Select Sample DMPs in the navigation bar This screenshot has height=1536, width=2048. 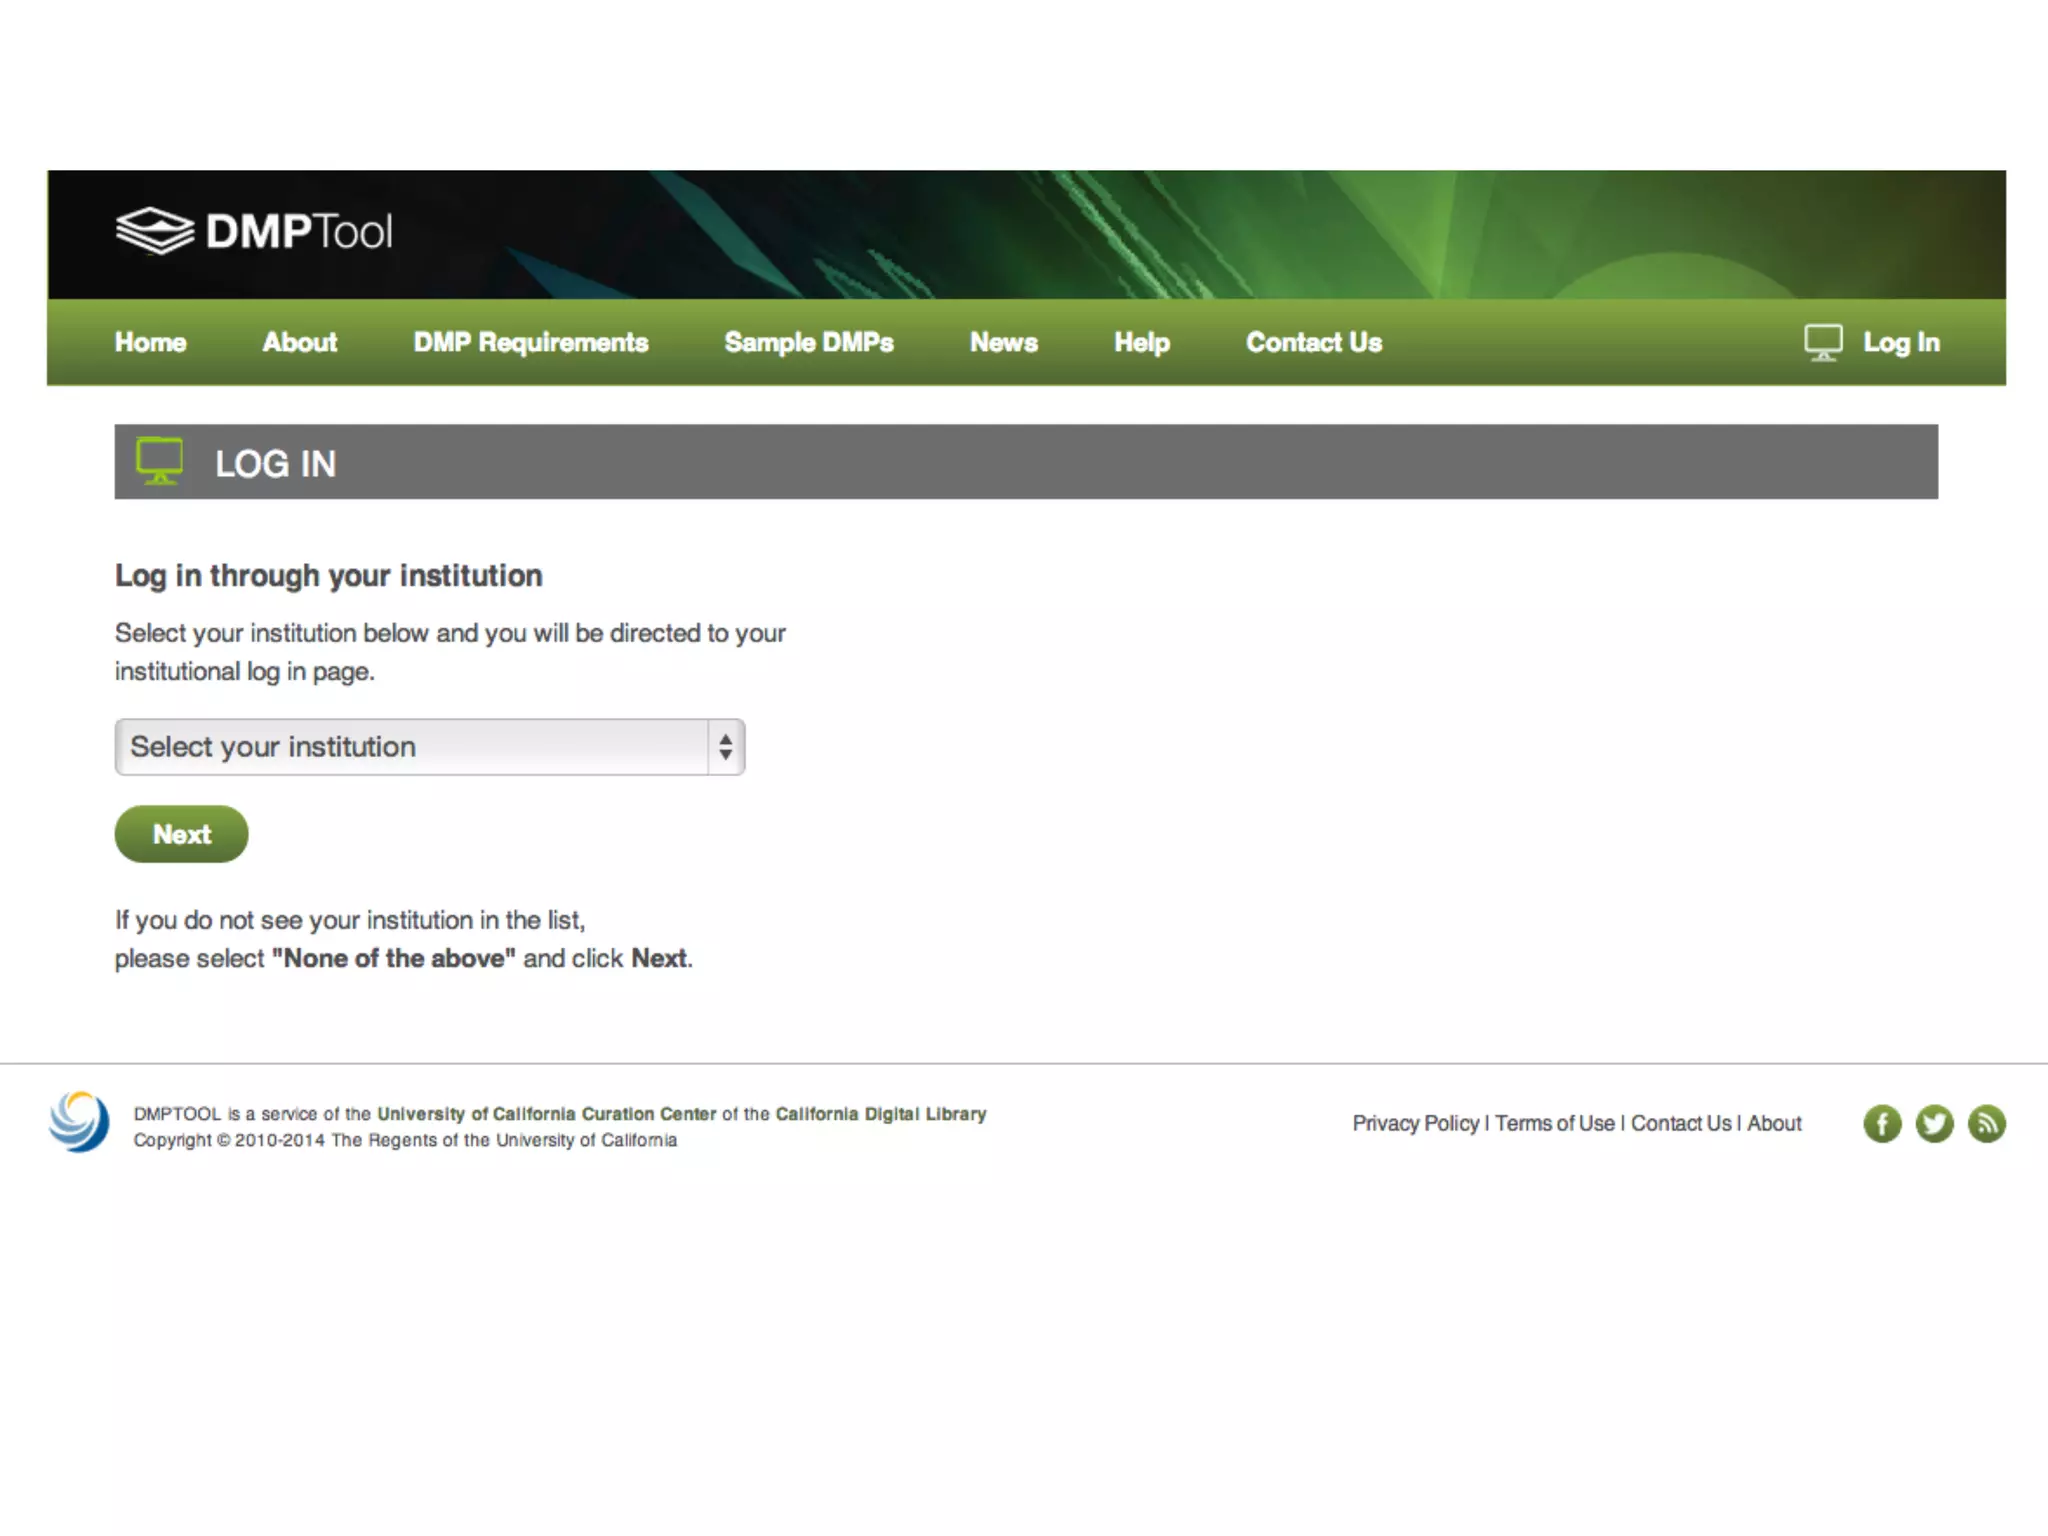pos(808,343)
